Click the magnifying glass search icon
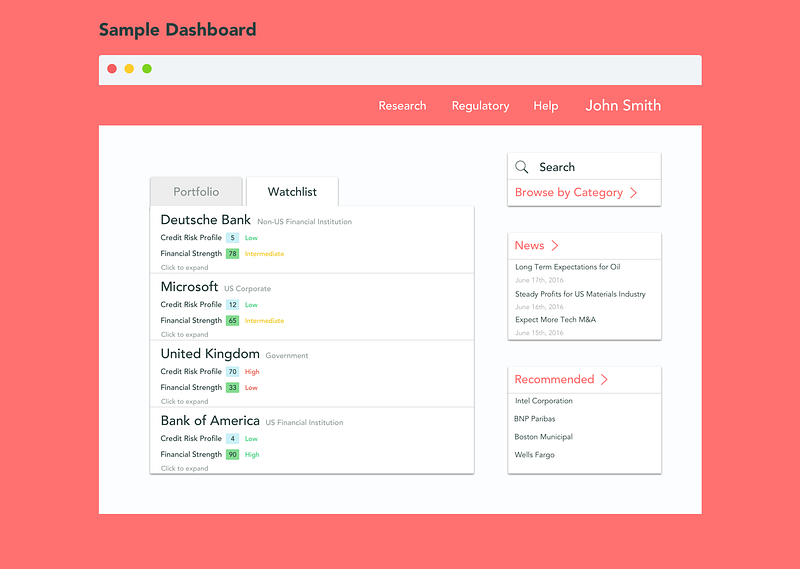The width and height of the screenshot is (800, 569). click(x=521, y=167)
